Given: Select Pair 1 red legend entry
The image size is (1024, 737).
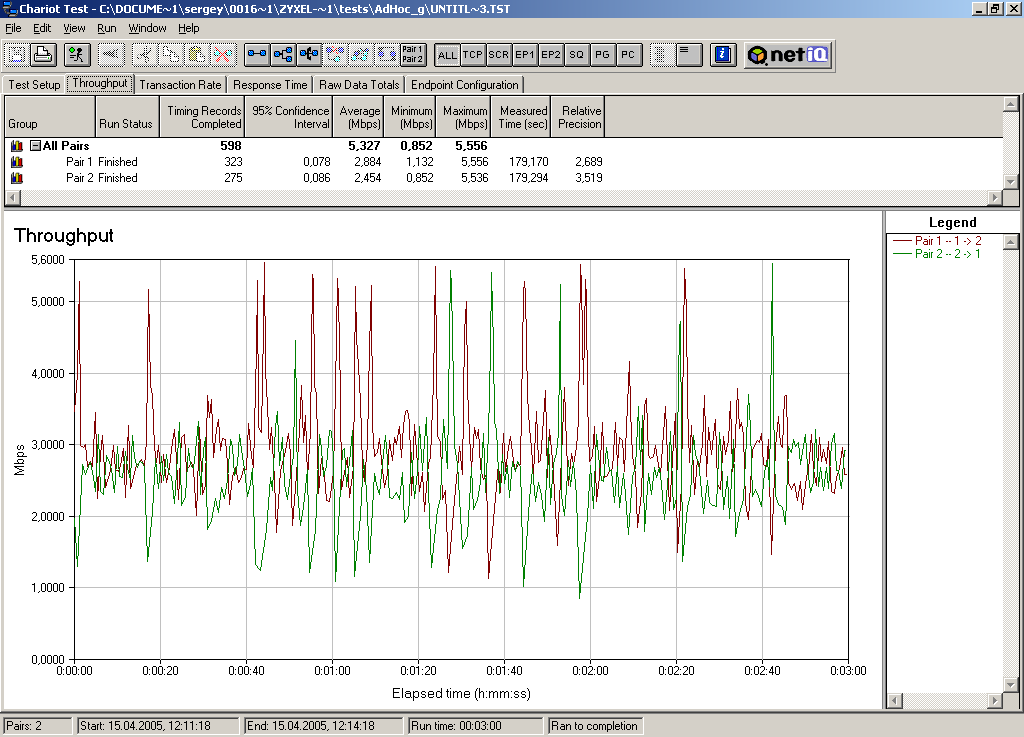Looking at the screenshot, I should (948, 241).
